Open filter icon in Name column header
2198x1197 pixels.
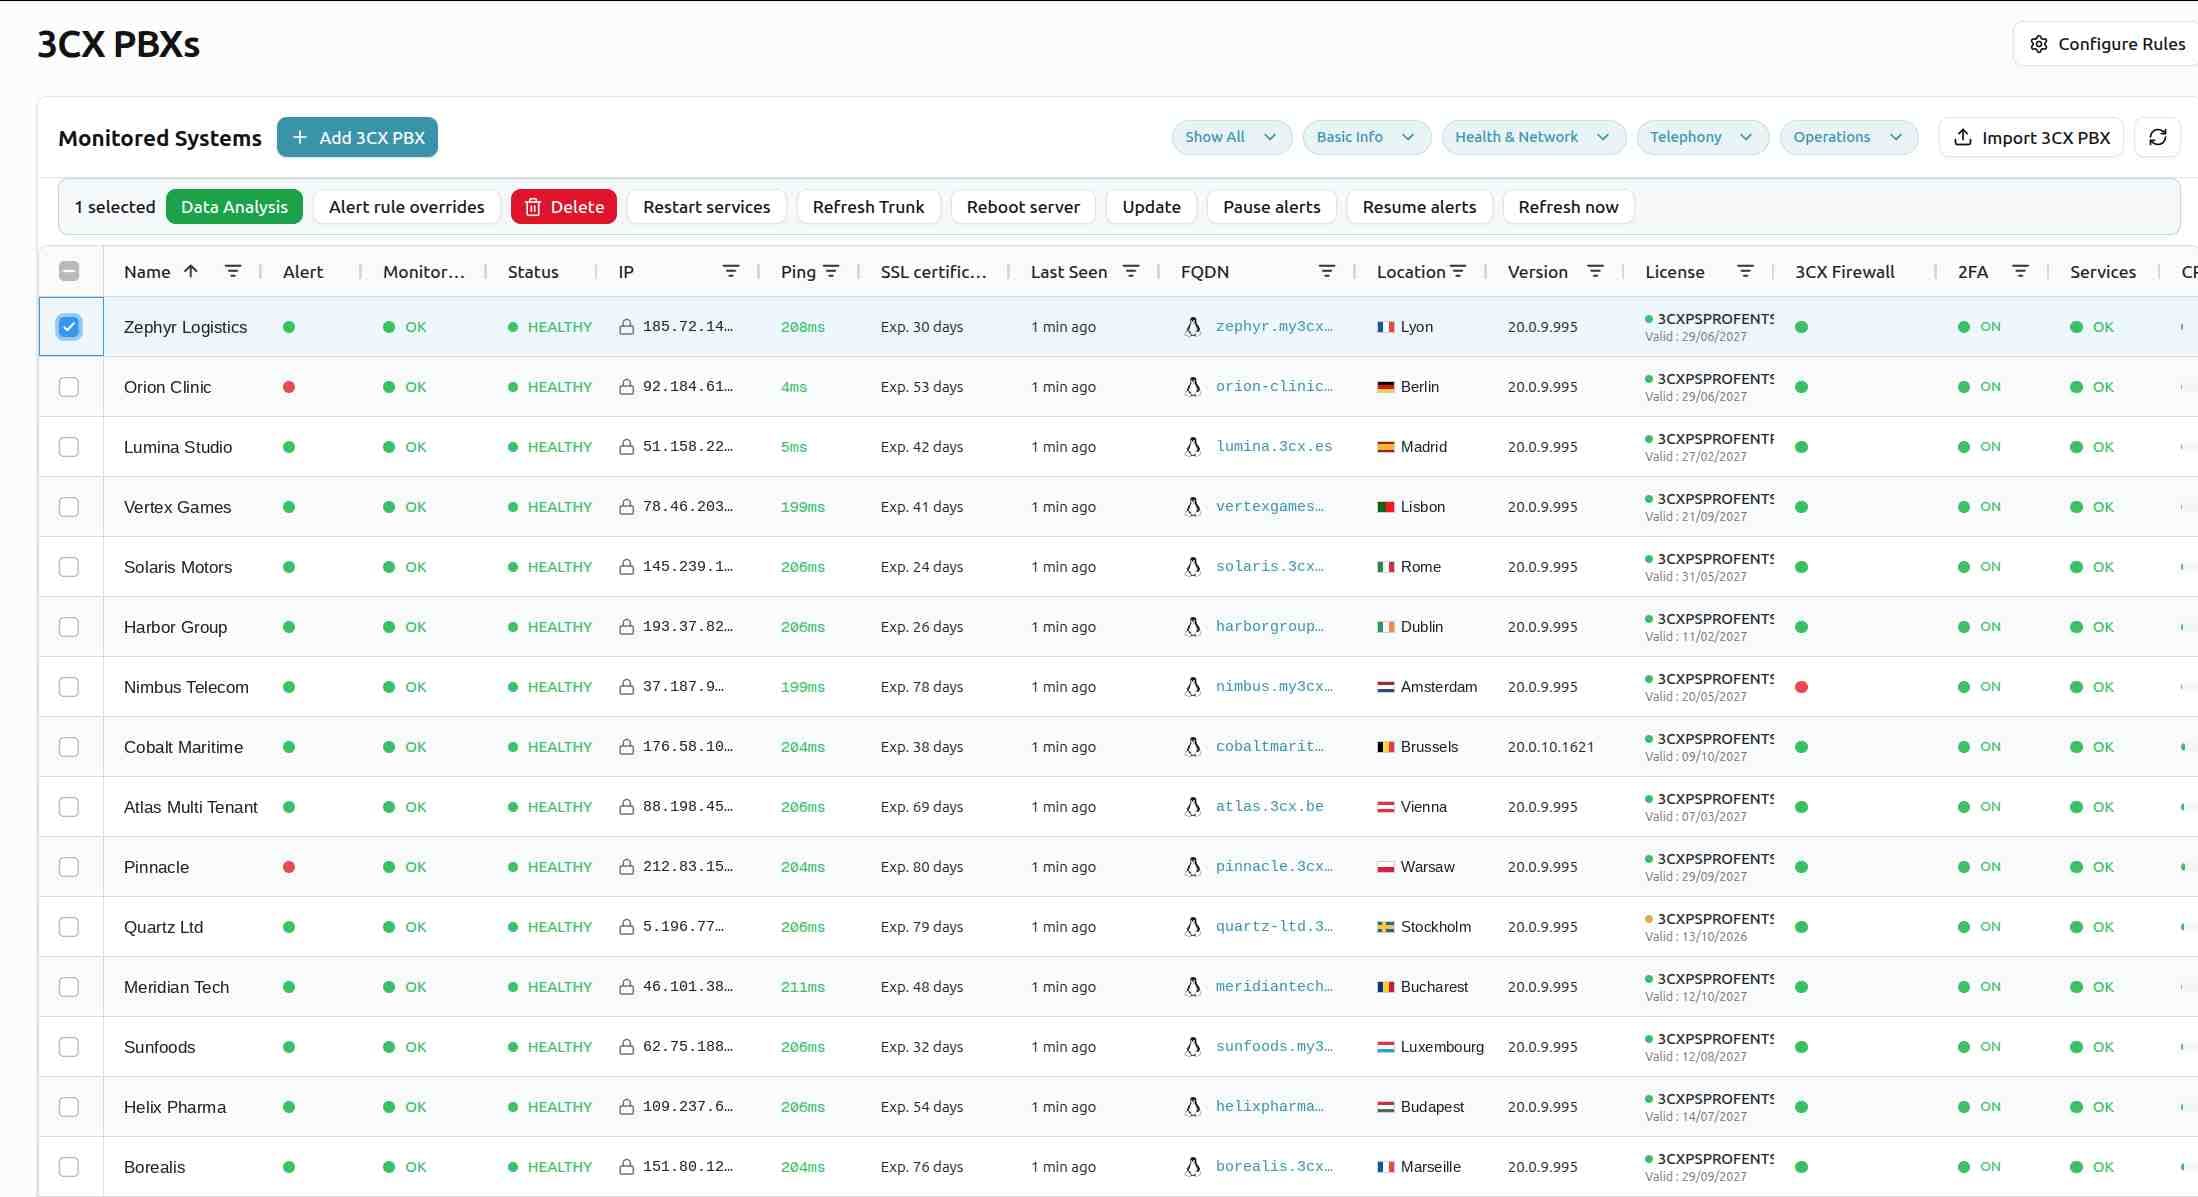(x=232, y=271)
